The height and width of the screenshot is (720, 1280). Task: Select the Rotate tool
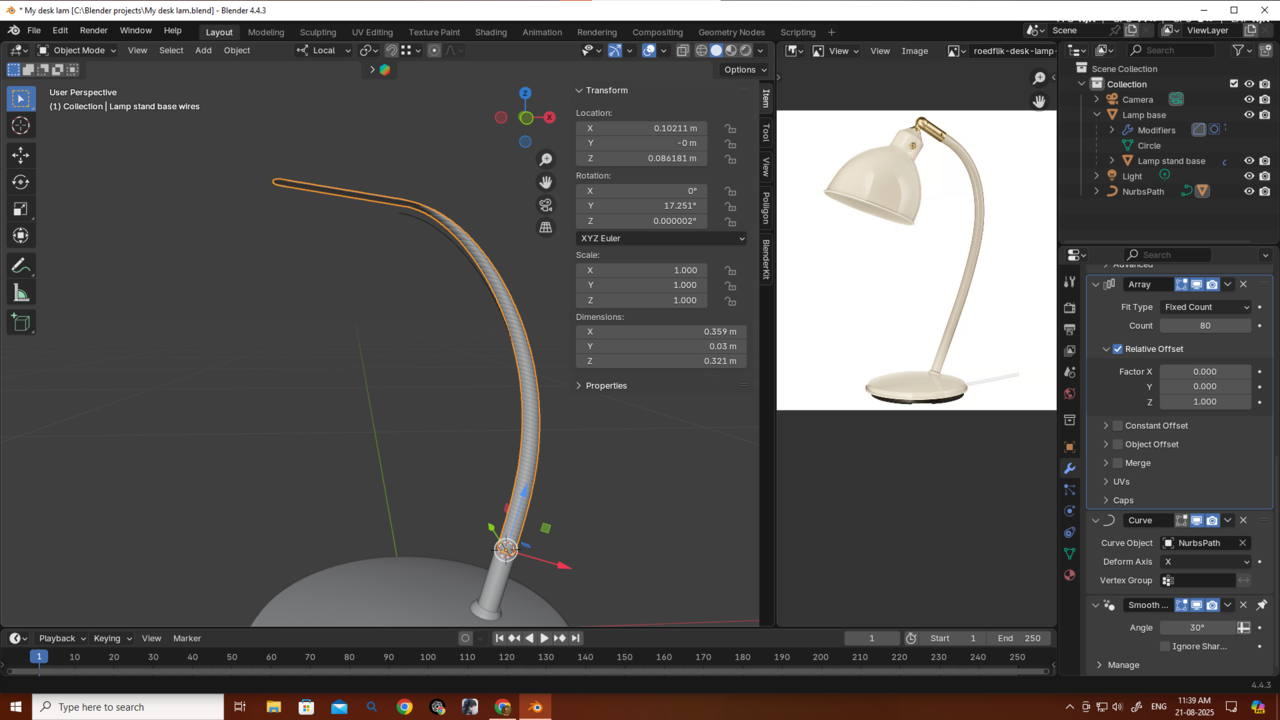click(x=20, y=182)
